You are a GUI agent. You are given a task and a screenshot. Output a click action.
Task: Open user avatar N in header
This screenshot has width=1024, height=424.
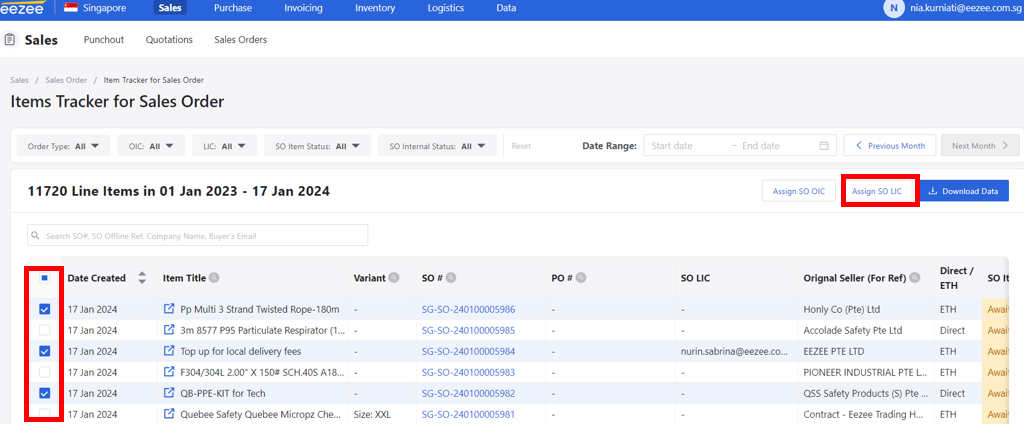[893, 8]
